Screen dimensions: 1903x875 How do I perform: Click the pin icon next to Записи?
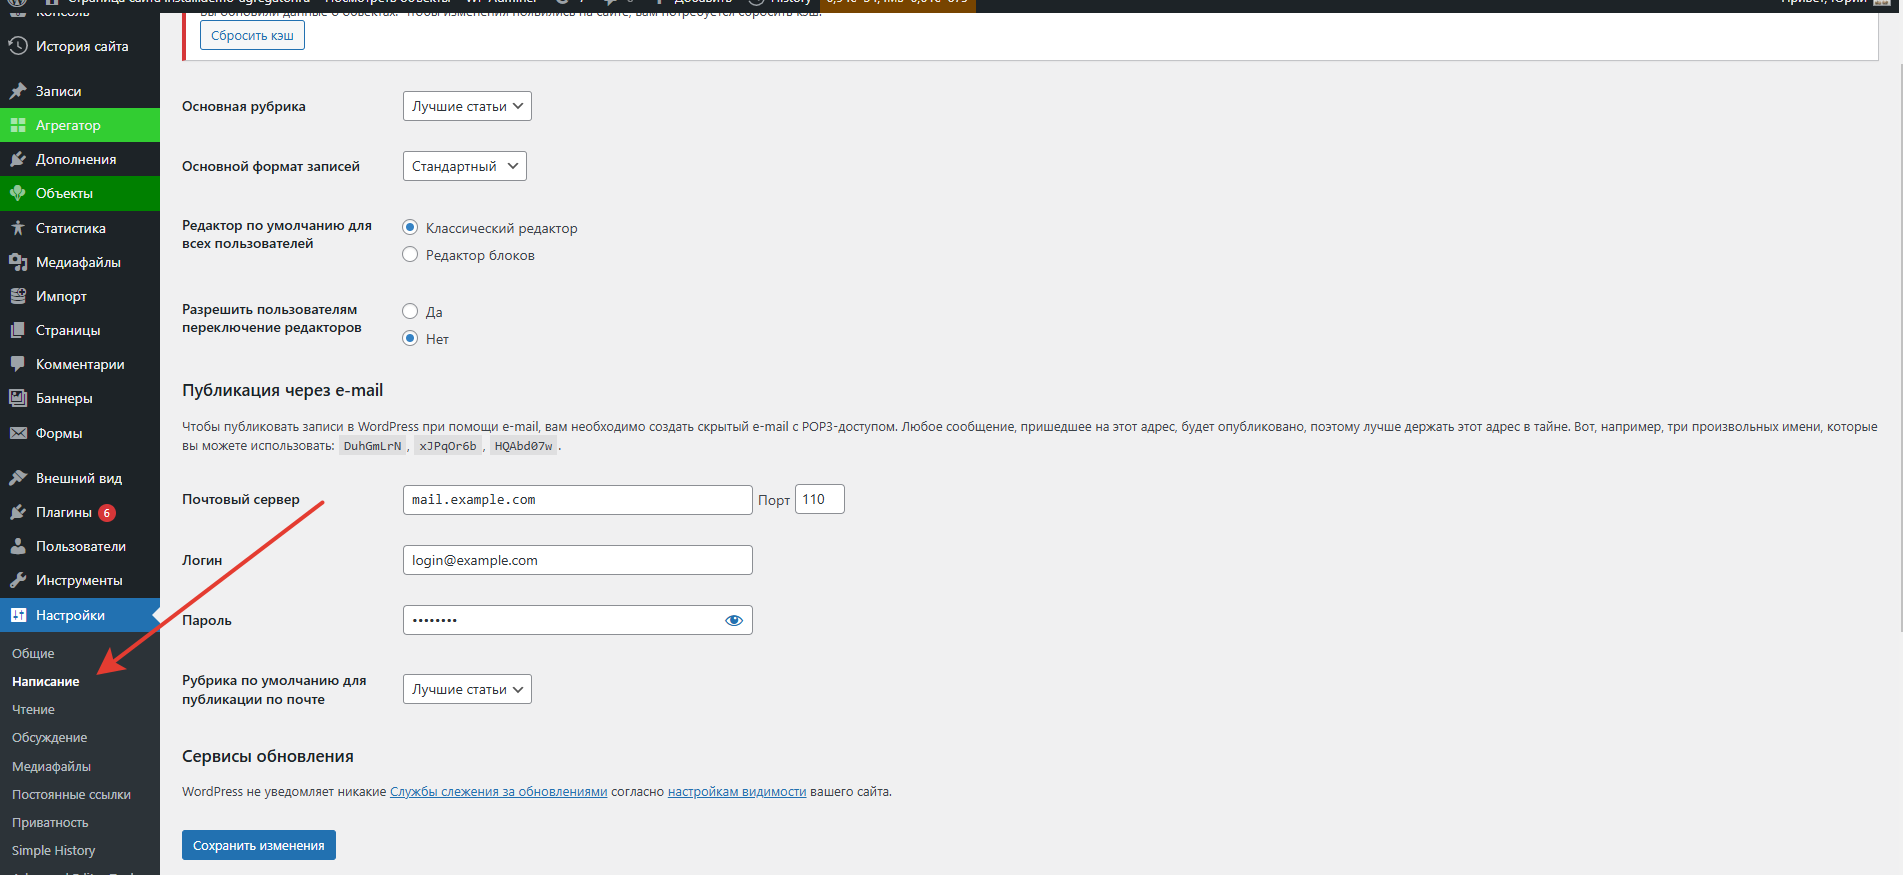pyautogui.click(x=18, y=91)
